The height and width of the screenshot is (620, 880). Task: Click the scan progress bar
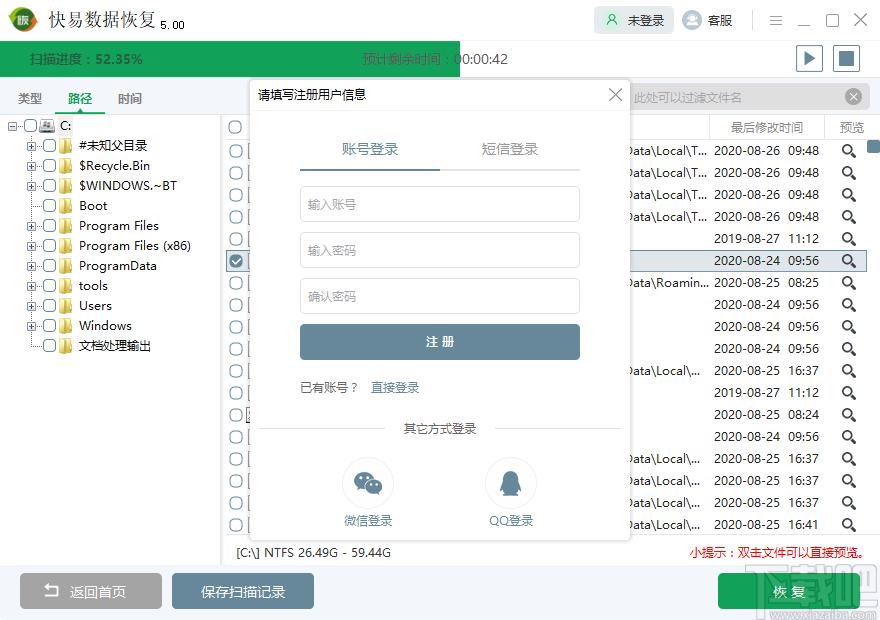(230, 59)
